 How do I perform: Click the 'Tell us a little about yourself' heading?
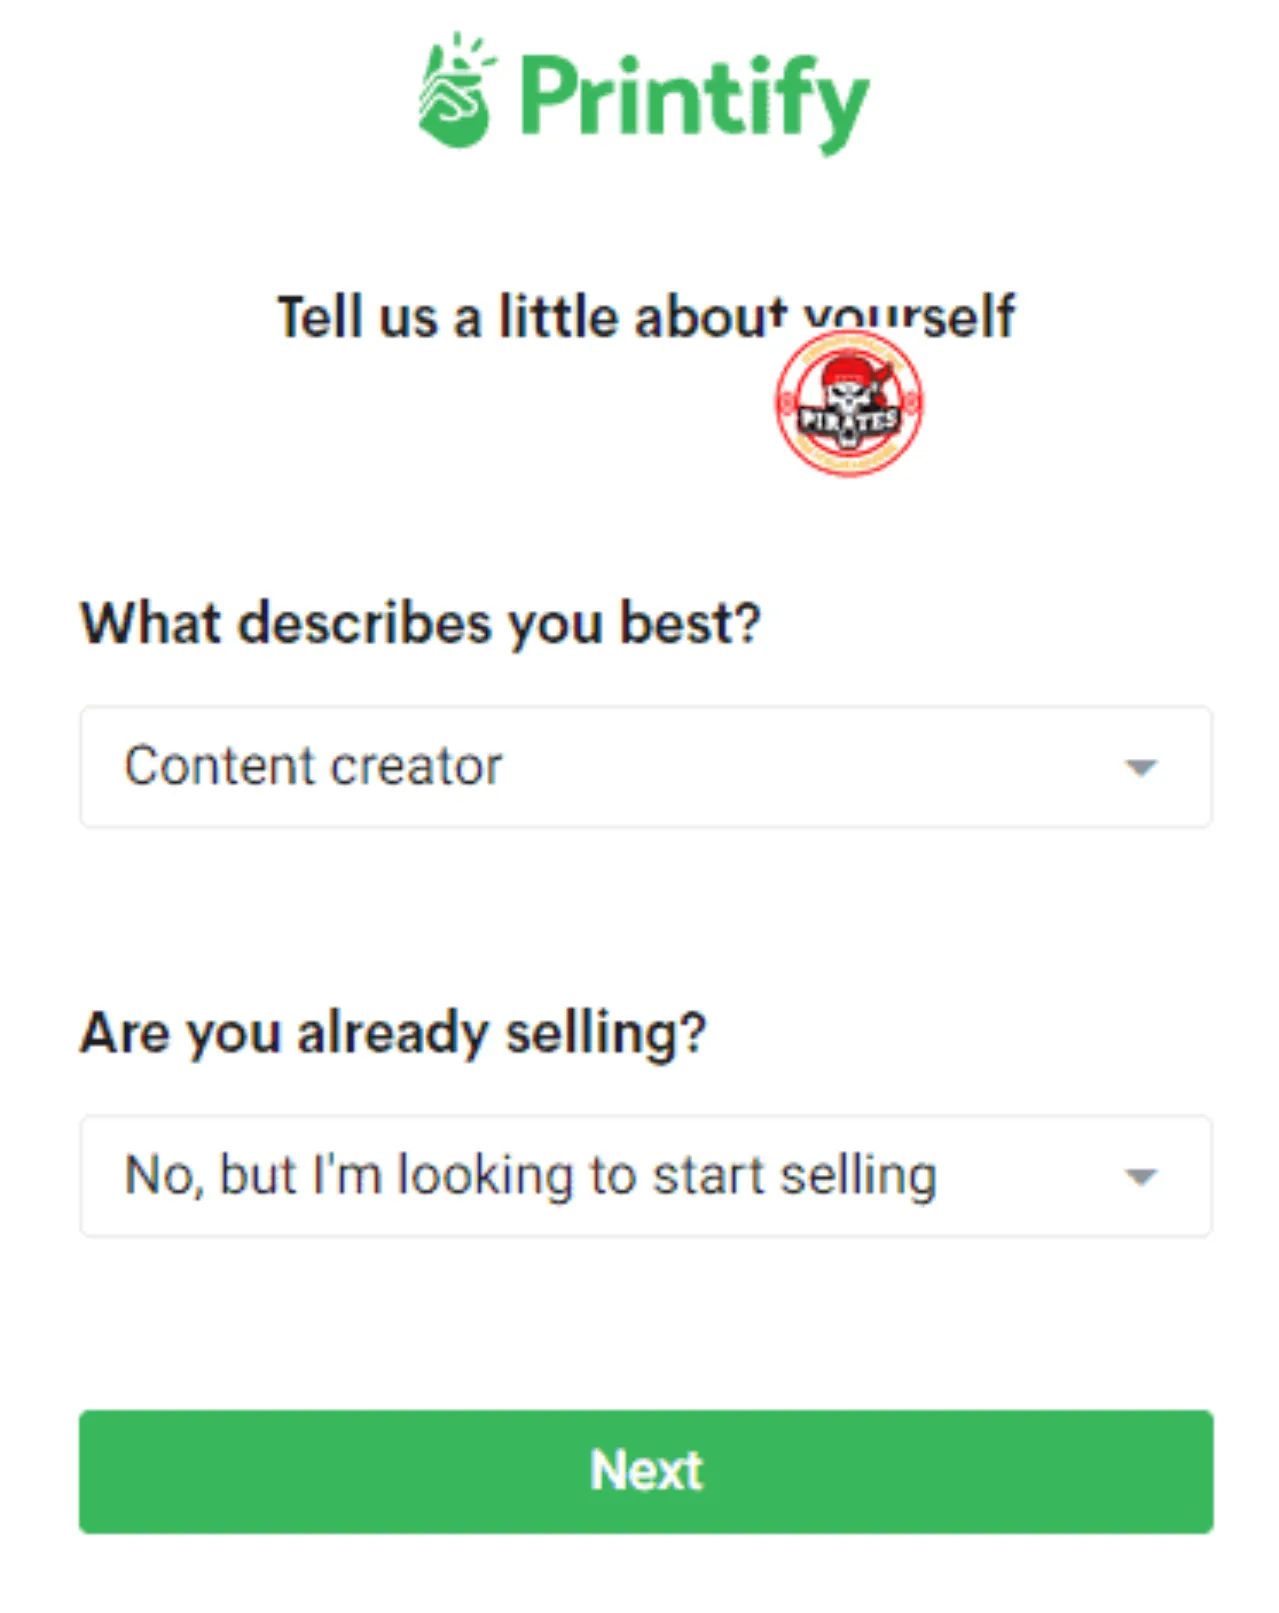tap(646, 318)
